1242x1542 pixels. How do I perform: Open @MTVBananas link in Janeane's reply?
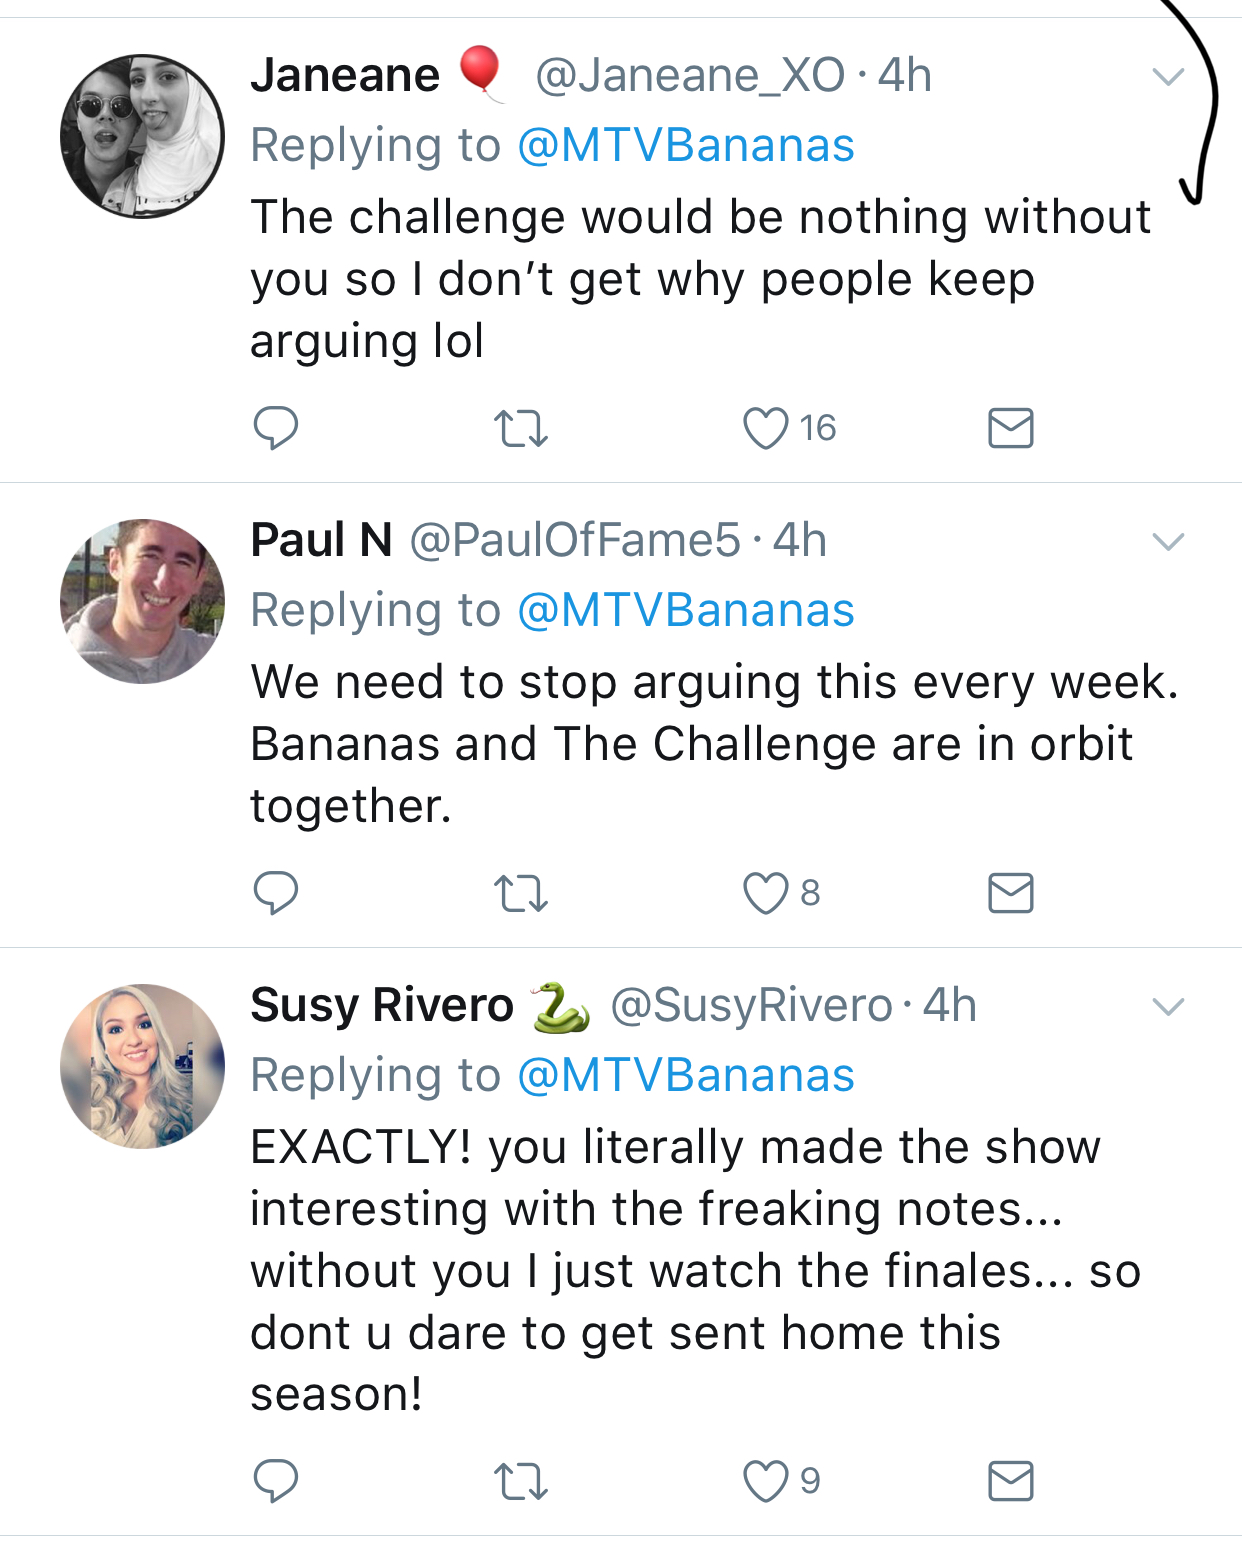pos(686,146)
